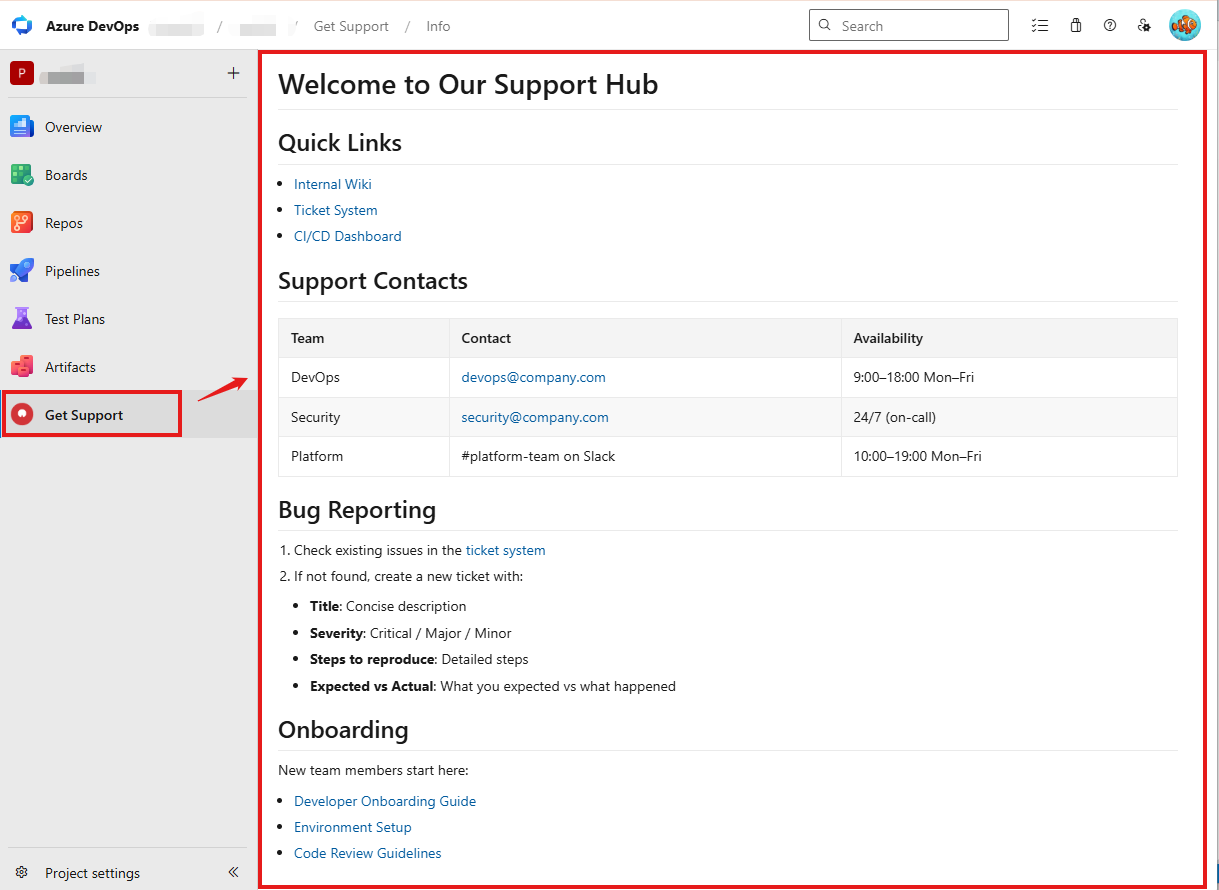Open the Marketplace shopping bag icon
Image resolution: width=1219 pixels, height=890 pixels.
tap(1076, 26)
